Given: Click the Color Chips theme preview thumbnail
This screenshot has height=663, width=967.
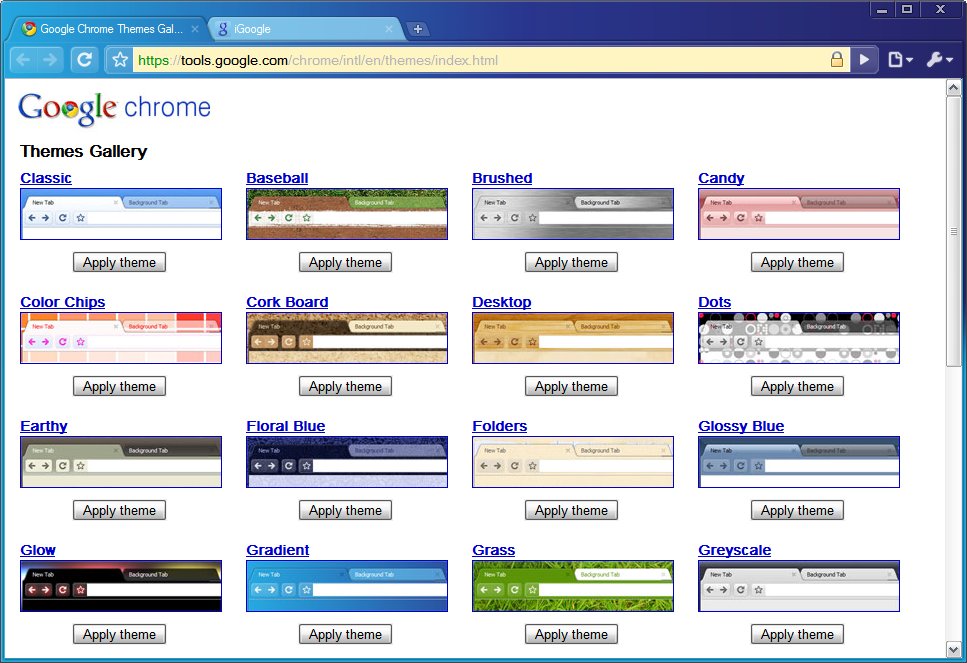Looking at the screenshot, I should coord(121,338).
